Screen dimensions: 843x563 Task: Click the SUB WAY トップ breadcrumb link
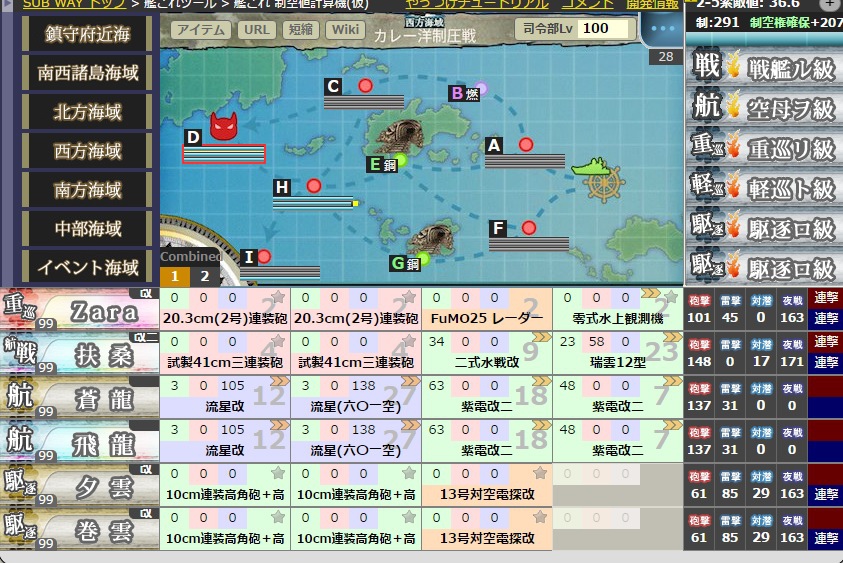(x=74, y=4)
